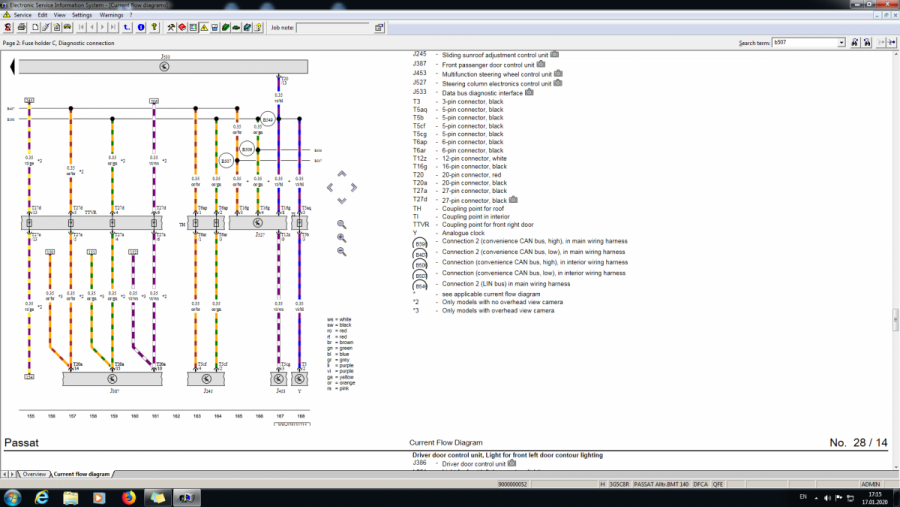Open camera image for J387 control unit
Image resolution: width=900 pixels, height=507 pixels.
pos(541,64)
